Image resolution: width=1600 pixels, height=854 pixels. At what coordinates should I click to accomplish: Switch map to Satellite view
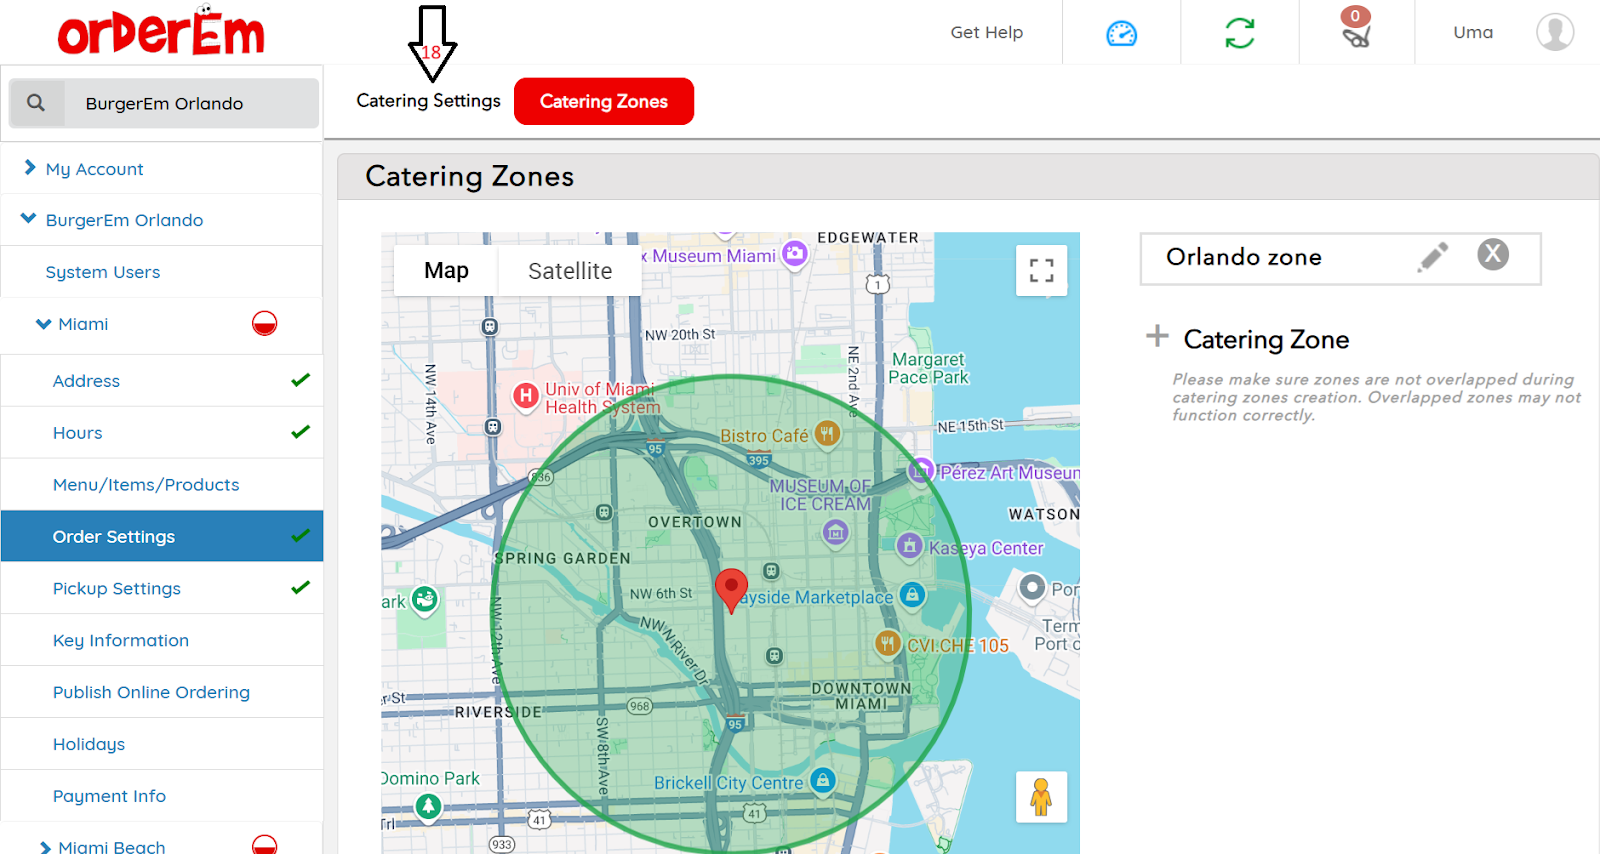(569, 271)
